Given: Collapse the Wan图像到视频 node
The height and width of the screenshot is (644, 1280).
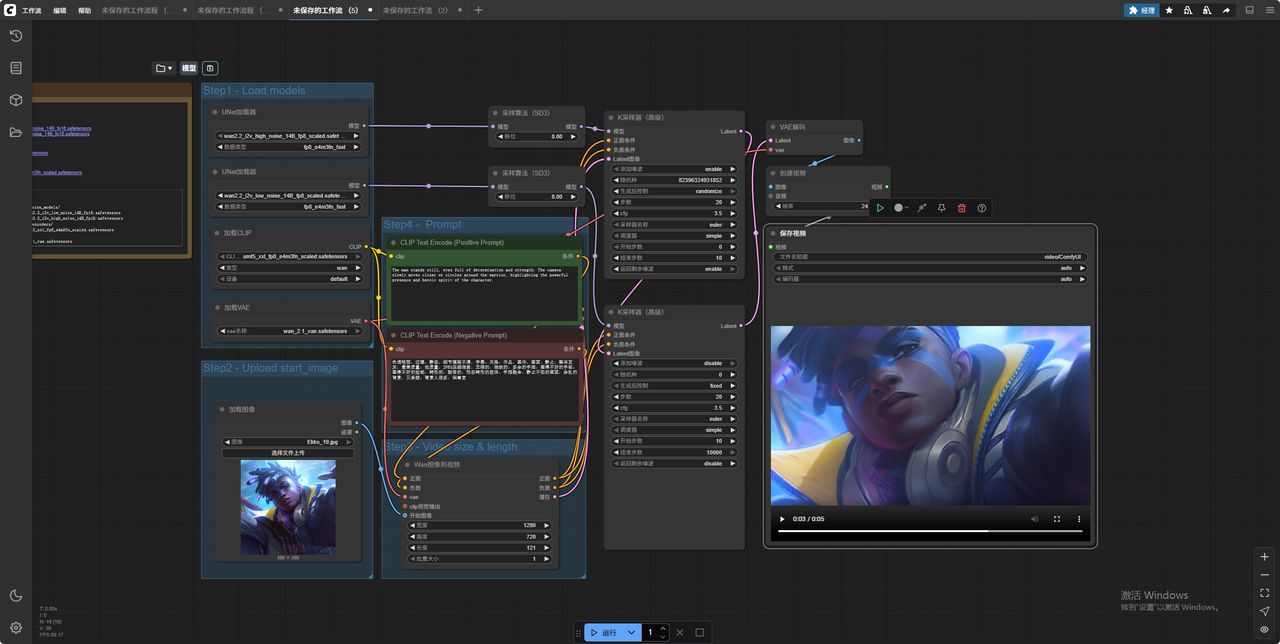Looking at the screenshot, I should pos(407,464).
